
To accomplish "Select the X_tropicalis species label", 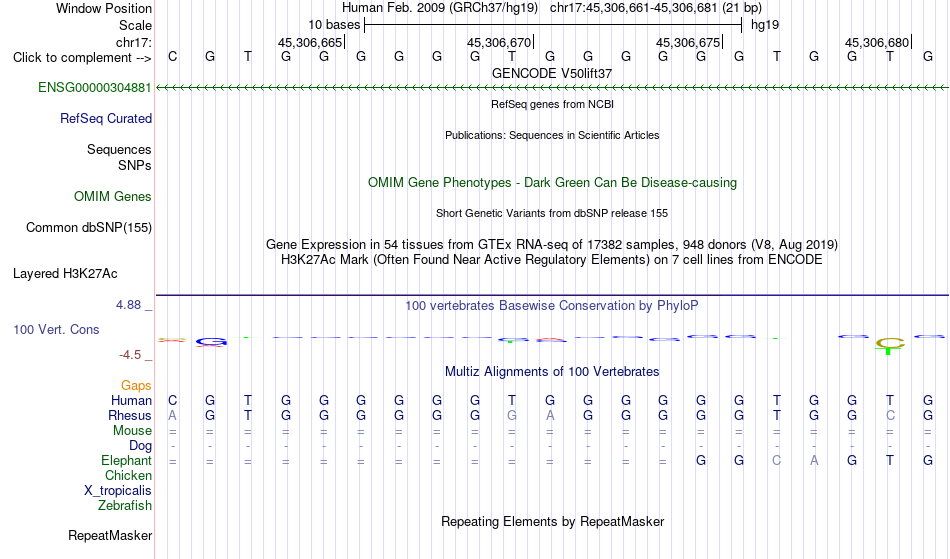I will [118, 491].
